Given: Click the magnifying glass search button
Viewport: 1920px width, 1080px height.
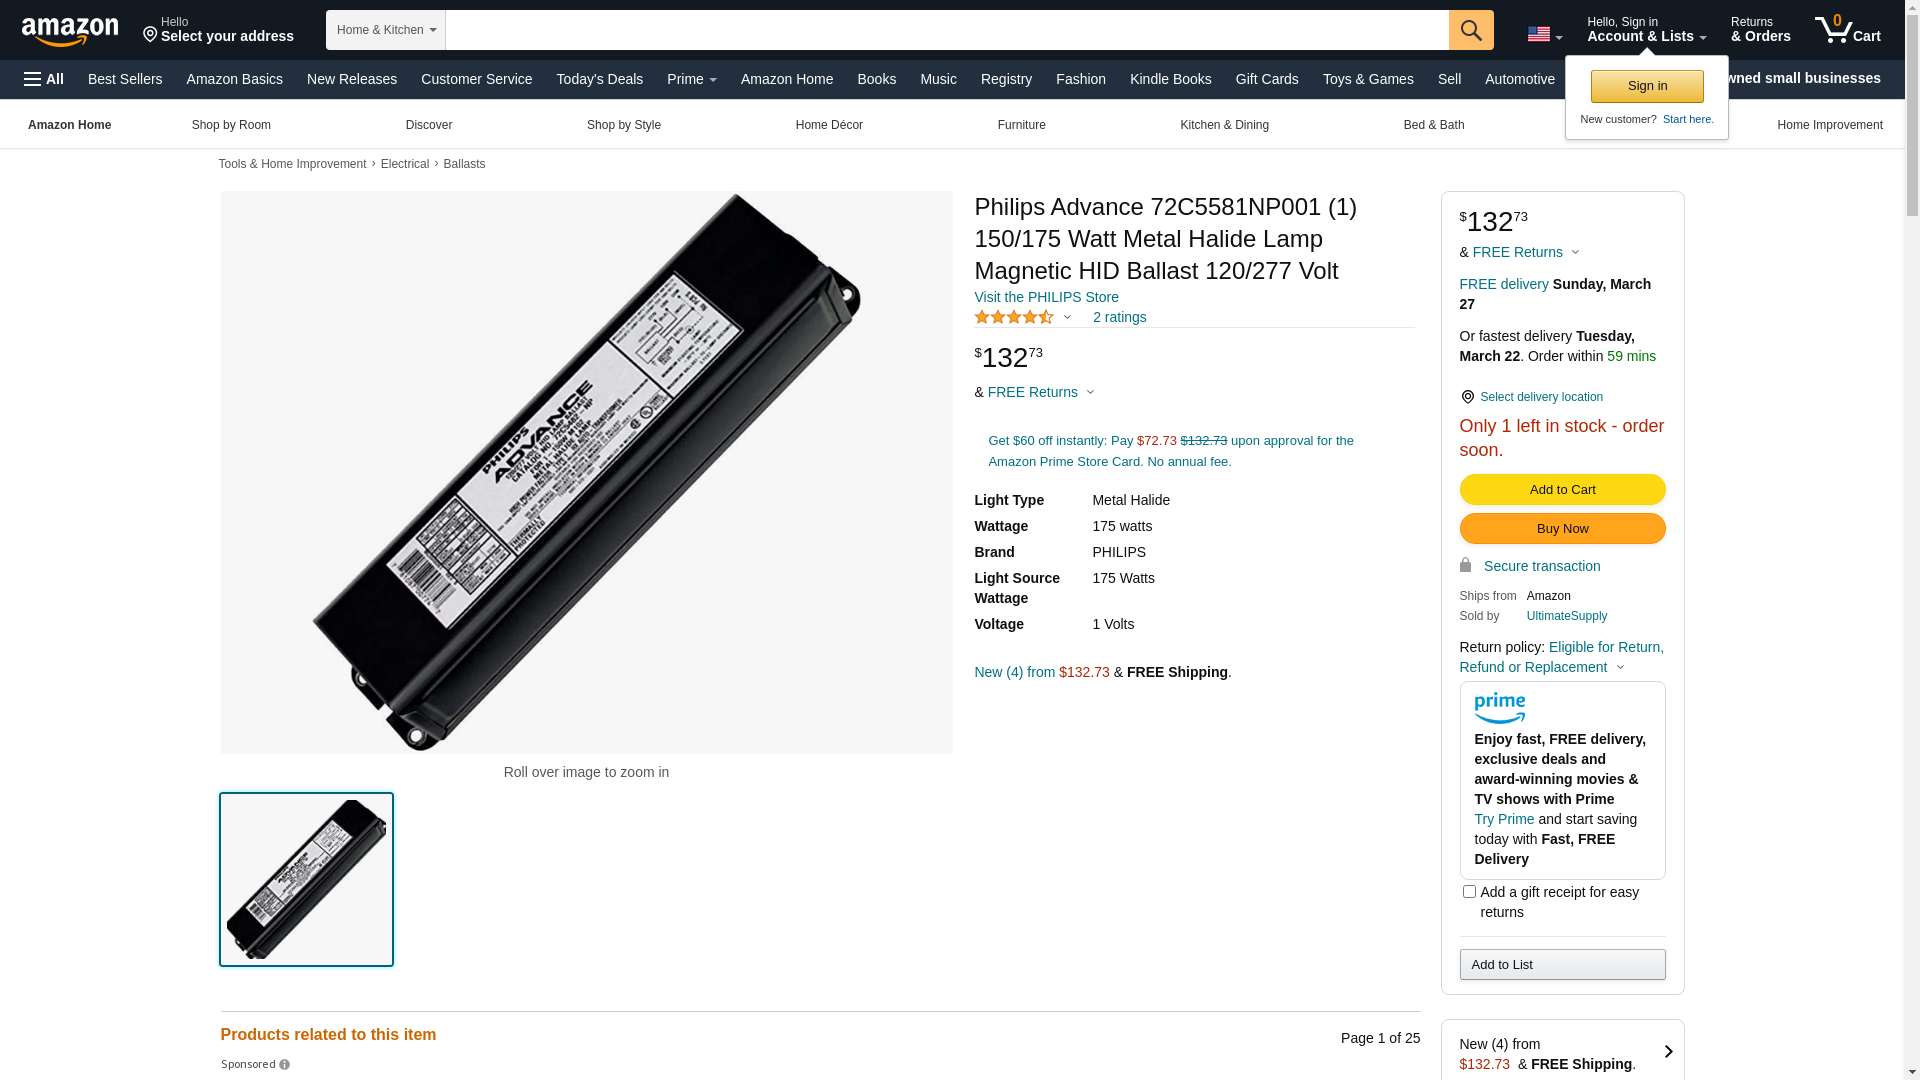Looking at the screenshot, I should click(x=1471, y=30).
